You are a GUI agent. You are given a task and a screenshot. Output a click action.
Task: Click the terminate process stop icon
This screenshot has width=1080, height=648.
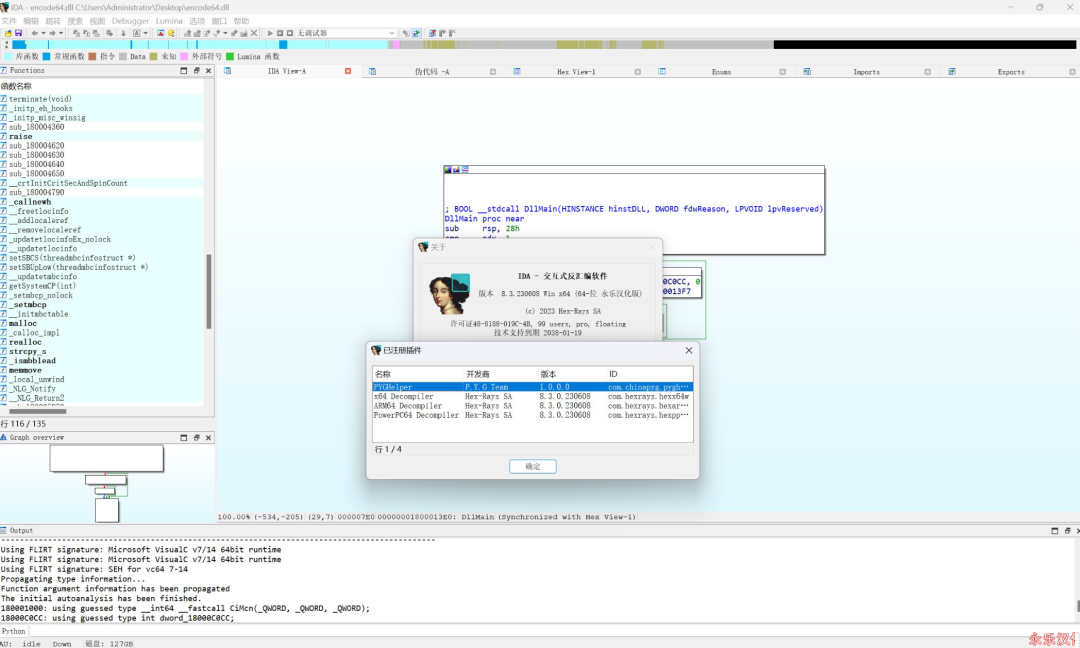(290, 33)
